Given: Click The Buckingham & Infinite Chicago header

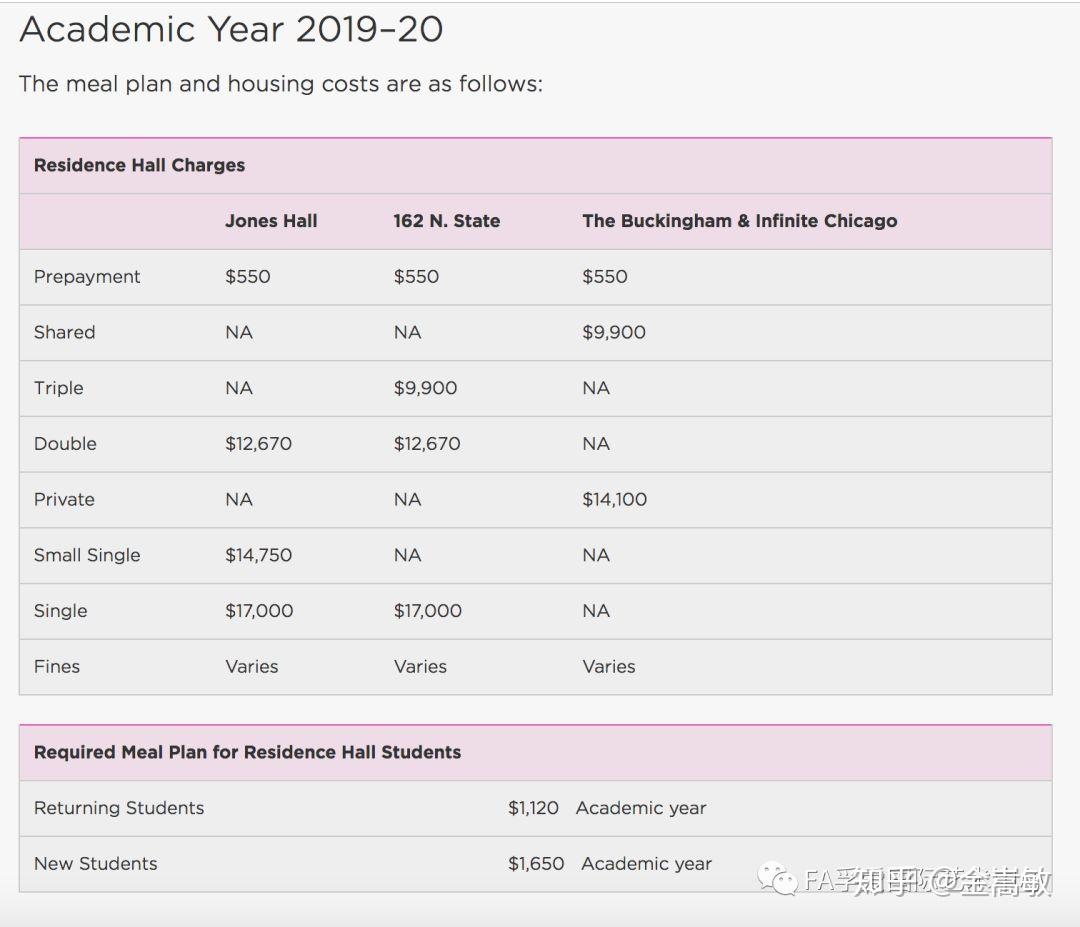Looking at the screenshot, I should click(739, 221).
